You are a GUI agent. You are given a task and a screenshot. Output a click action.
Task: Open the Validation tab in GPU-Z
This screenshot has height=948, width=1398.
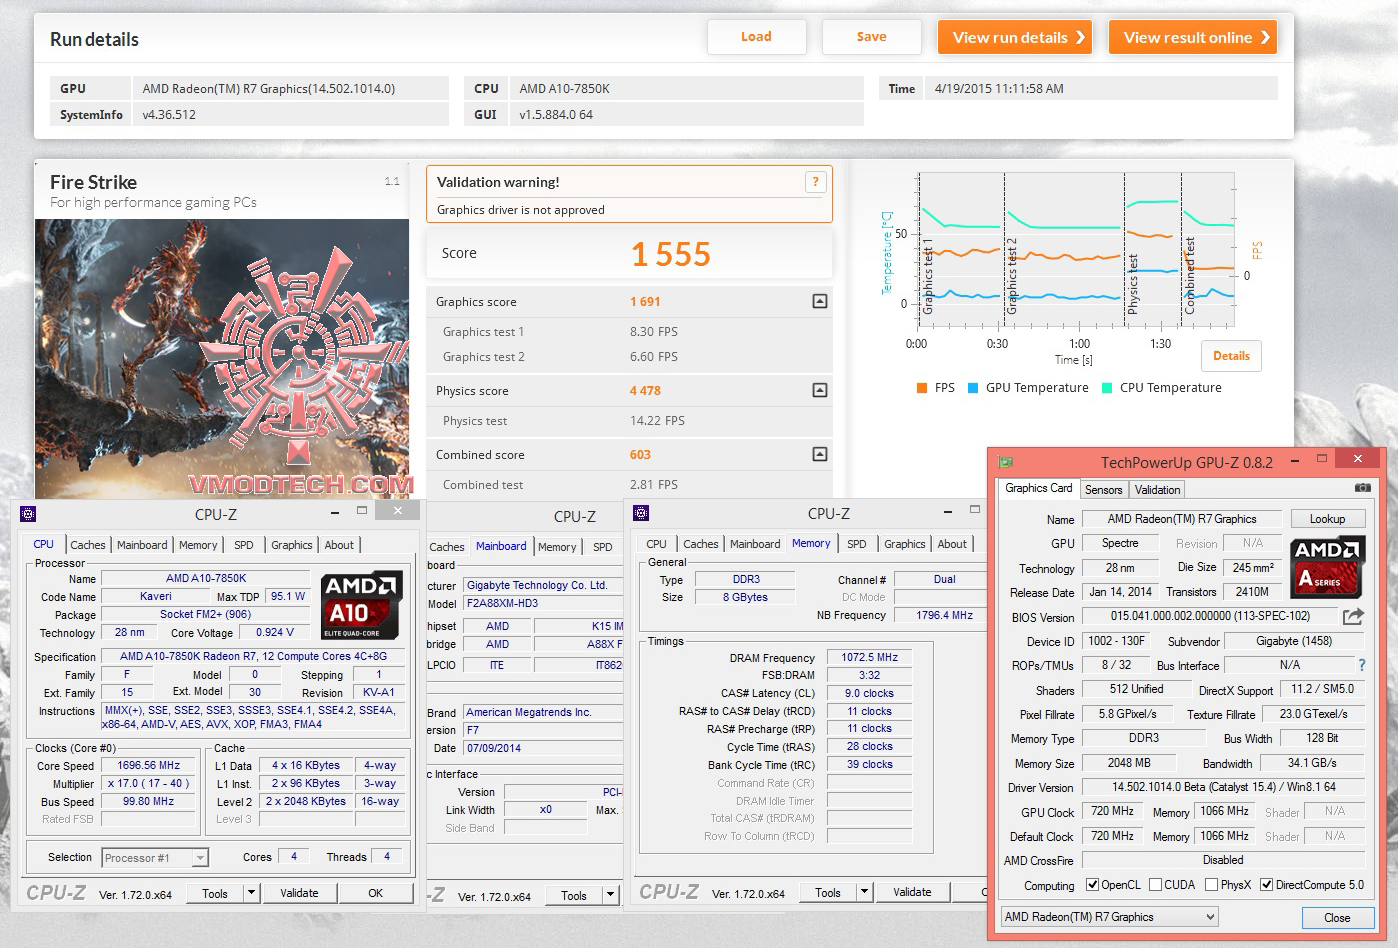(x=1157, y=490)
